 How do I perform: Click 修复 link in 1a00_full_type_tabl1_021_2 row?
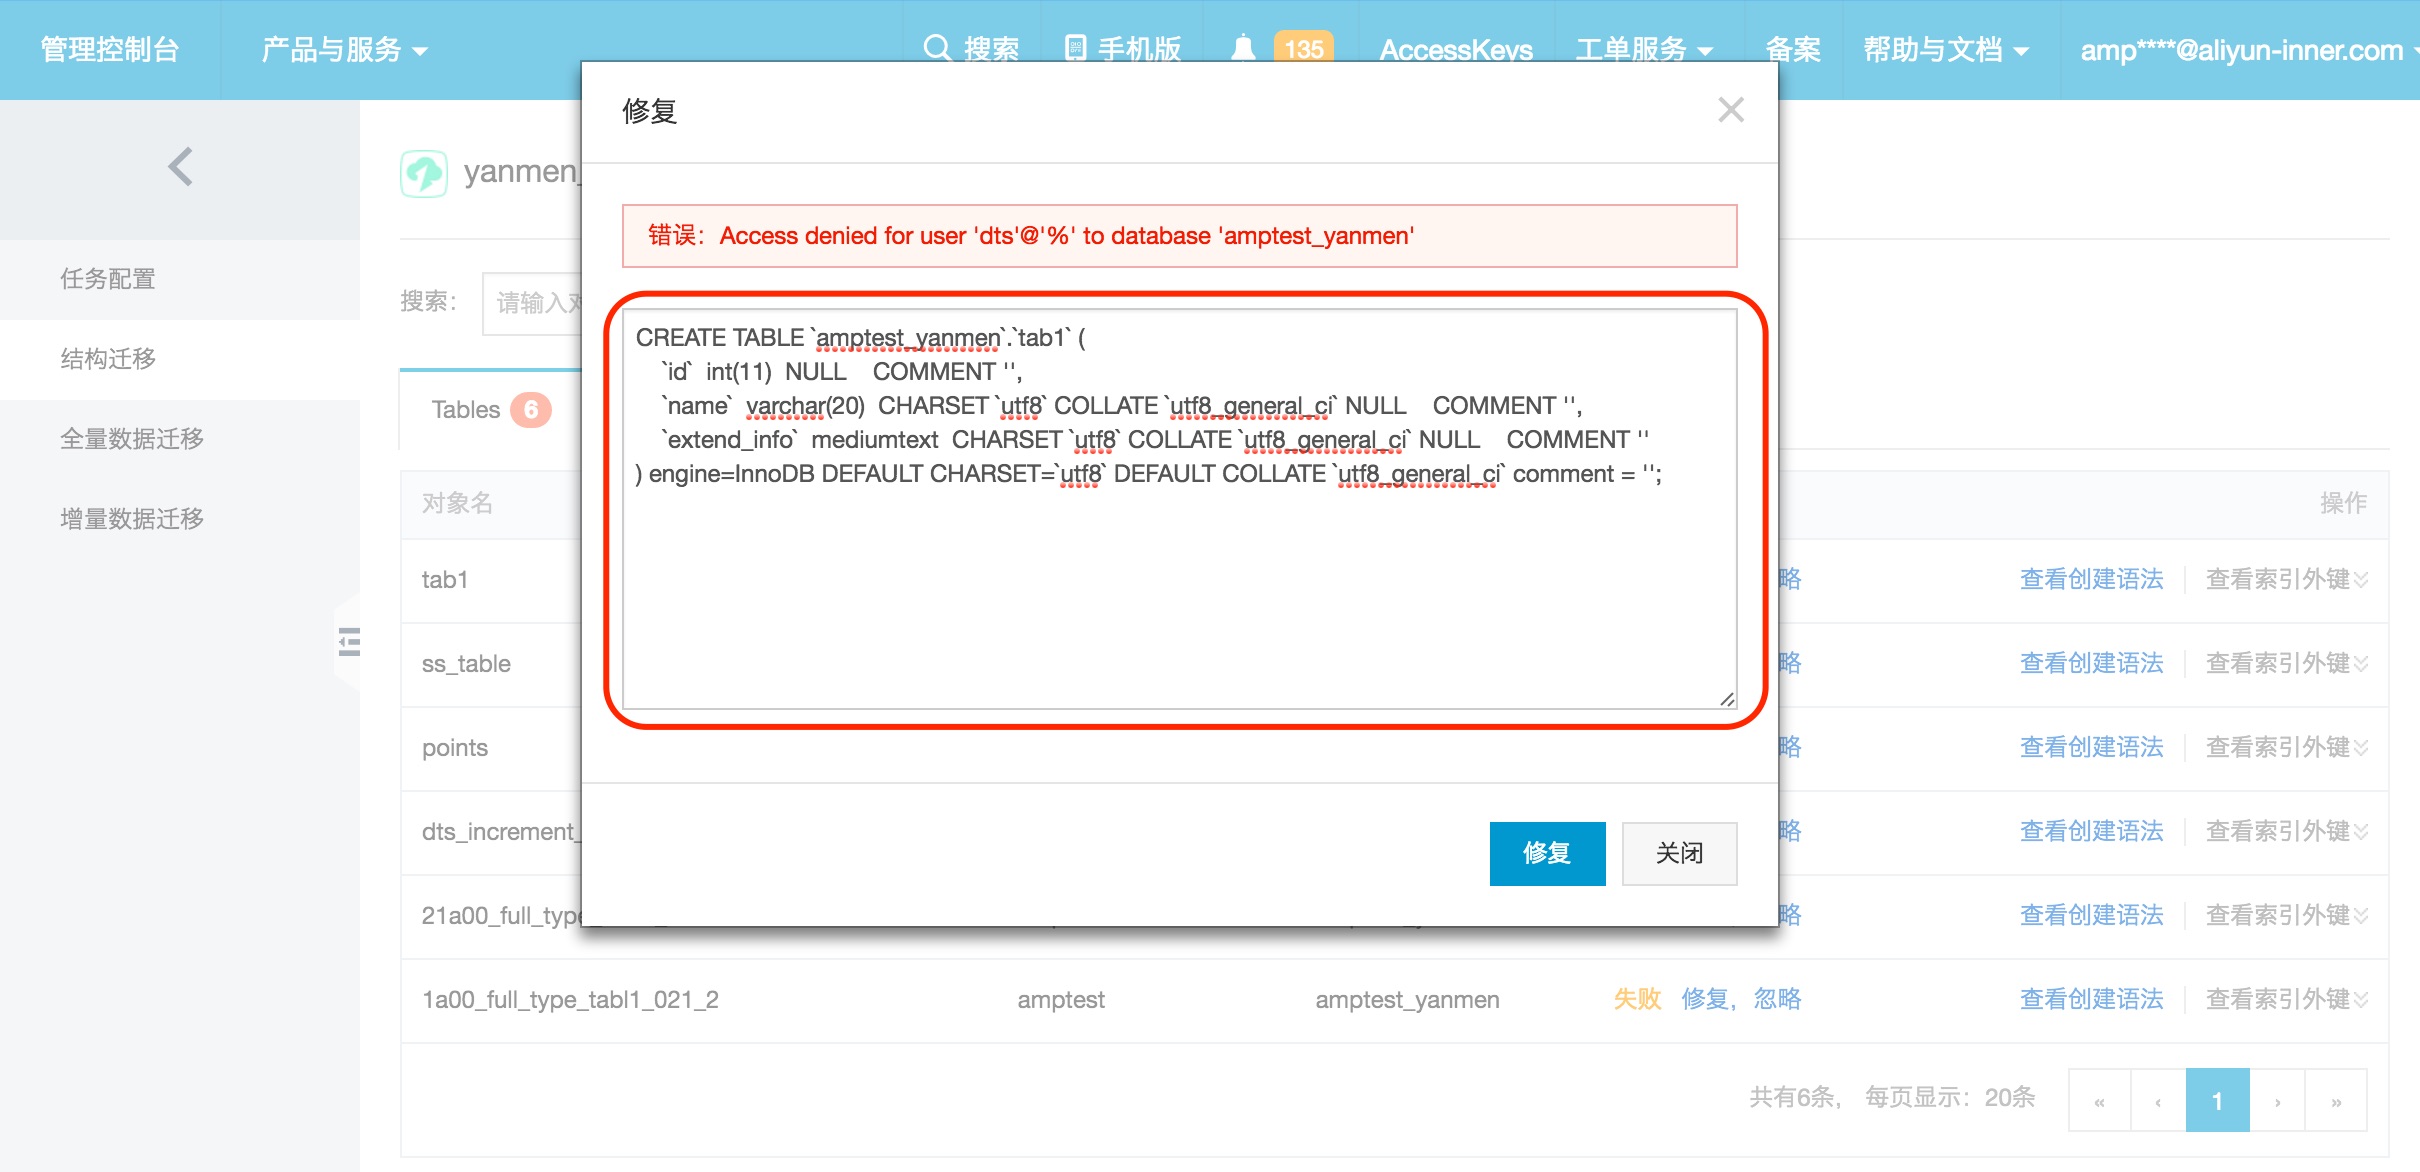pos(1705,999)
